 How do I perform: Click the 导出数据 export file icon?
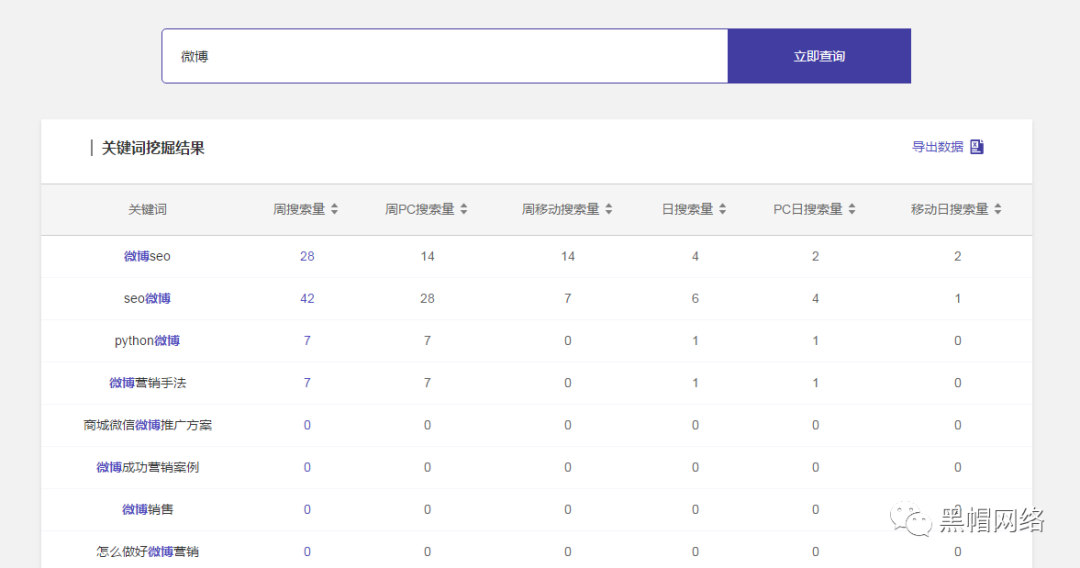(977, 147)
